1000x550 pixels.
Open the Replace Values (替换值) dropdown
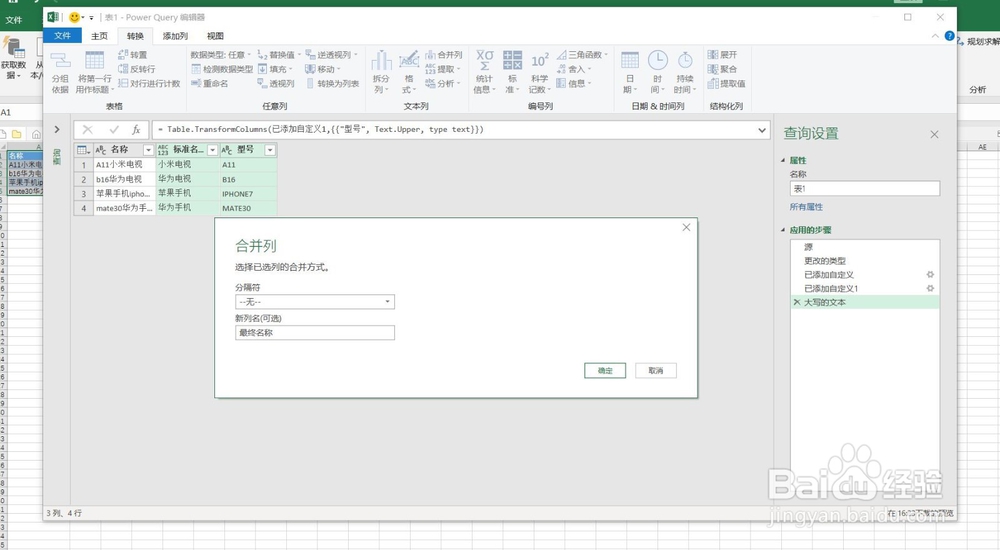pyautogui.click(x=279, y=55)
